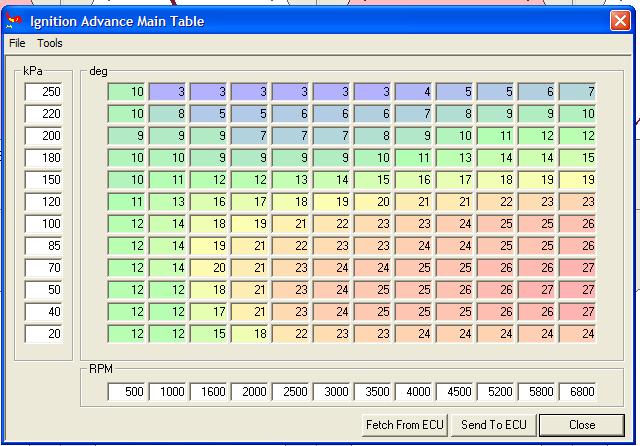This screenshot has width=640, height=446.
Task: Click the 500 RPM input field
Action: pos(126,392)
